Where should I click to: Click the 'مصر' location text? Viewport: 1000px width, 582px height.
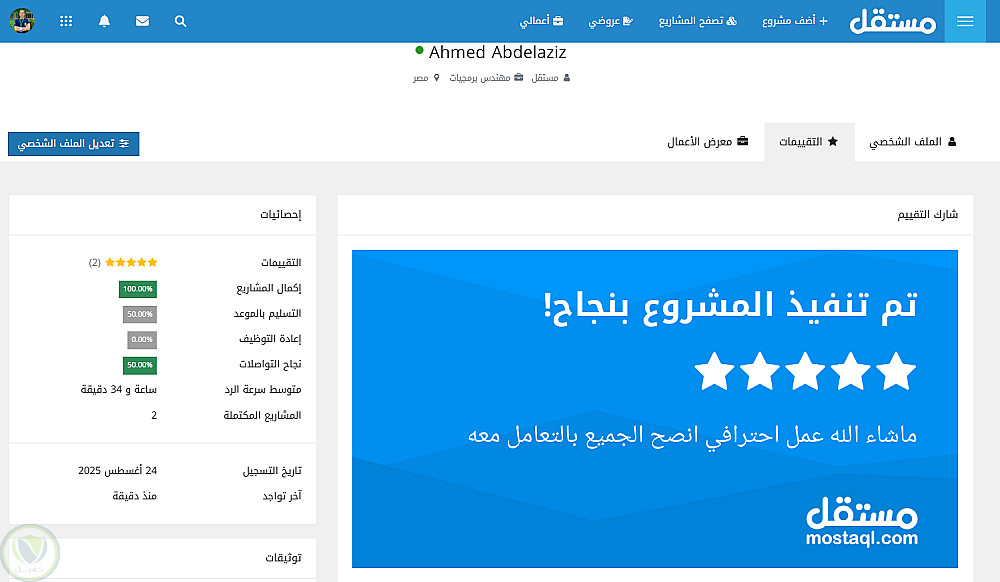click(420, 78)
